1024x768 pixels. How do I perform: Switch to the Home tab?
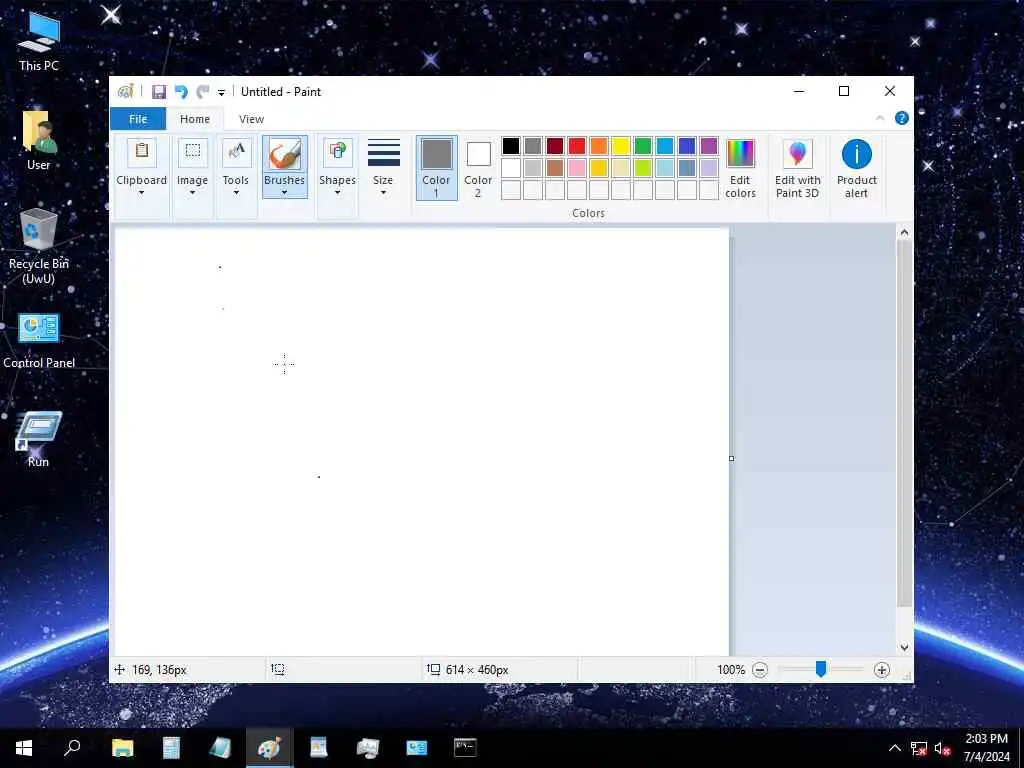(195, 119)
